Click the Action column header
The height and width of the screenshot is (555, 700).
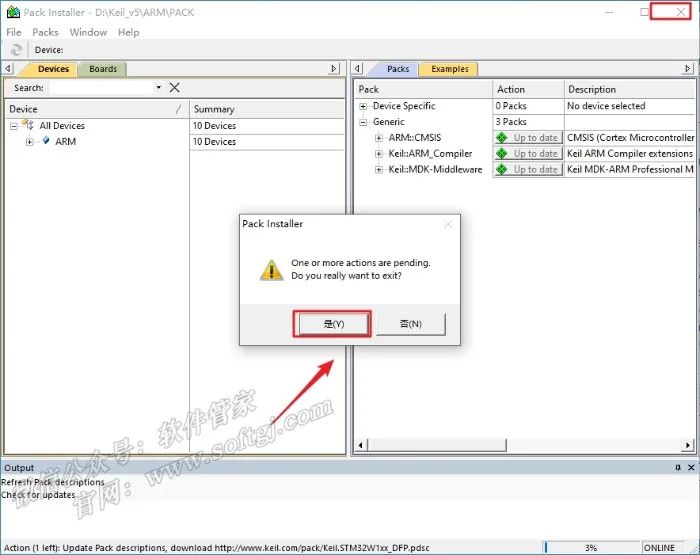(x=529, y=89)
